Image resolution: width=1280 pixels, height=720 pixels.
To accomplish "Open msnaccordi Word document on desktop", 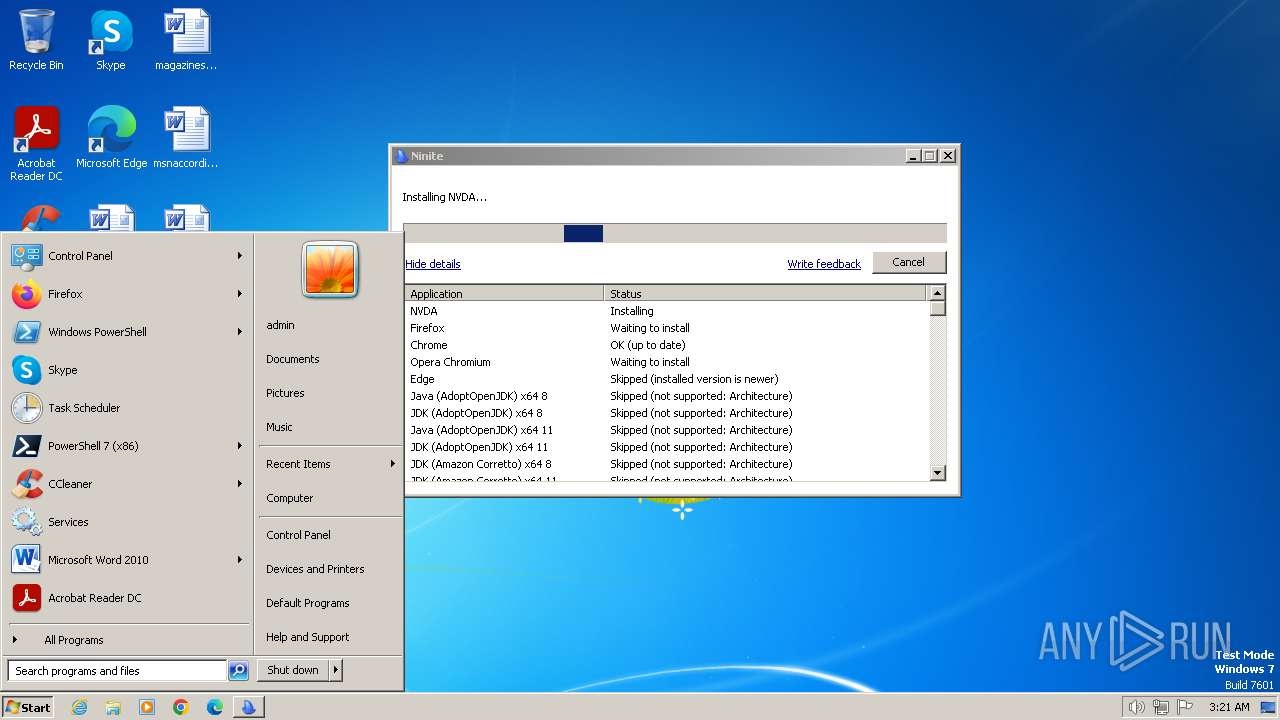I will [186, 138].
